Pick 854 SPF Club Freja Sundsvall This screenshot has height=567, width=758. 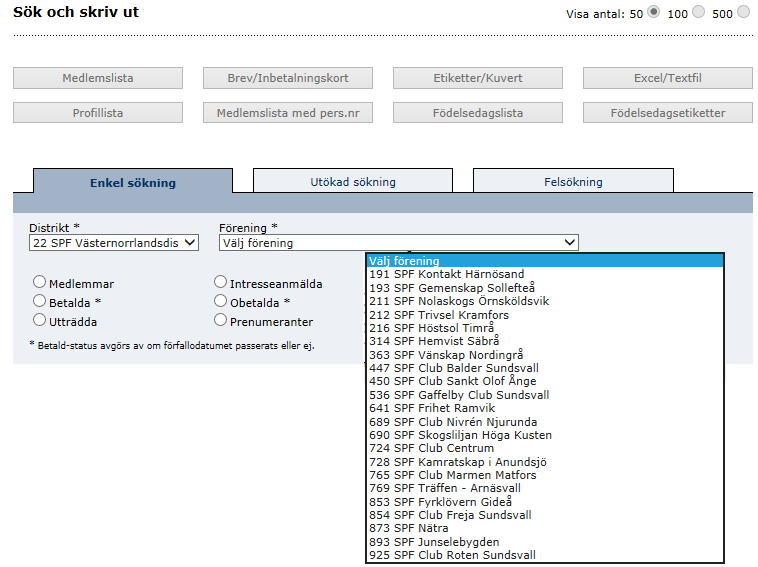pyautogui.click(x=545, y=515)
